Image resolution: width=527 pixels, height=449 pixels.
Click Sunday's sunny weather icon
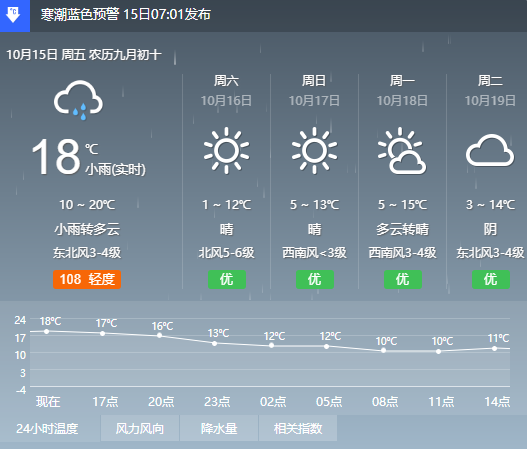tap(315, 151)
